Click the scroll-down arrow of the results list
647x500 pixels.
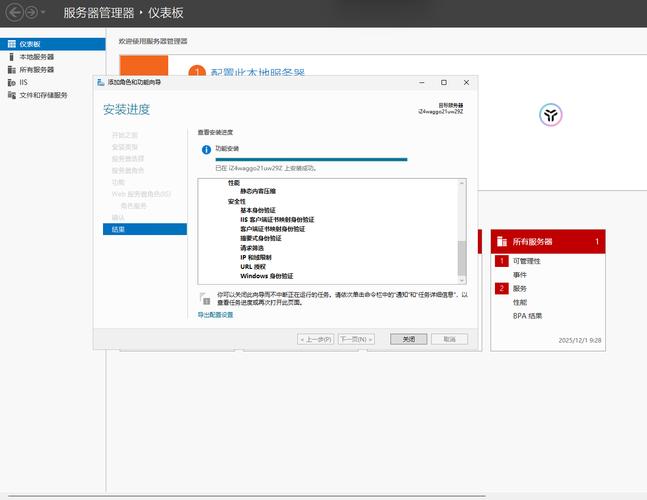[x=462, y=280]
